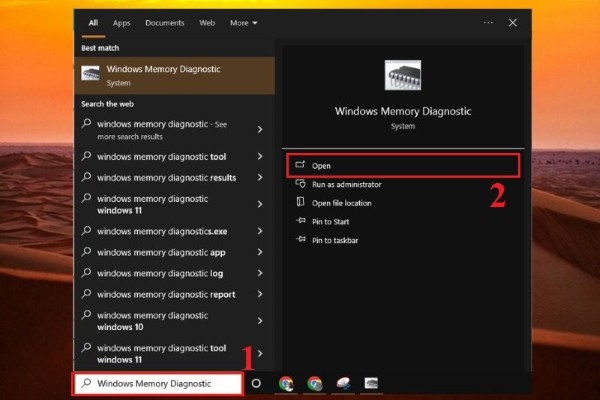Choose Run as administrator

[x=346, y=184]
